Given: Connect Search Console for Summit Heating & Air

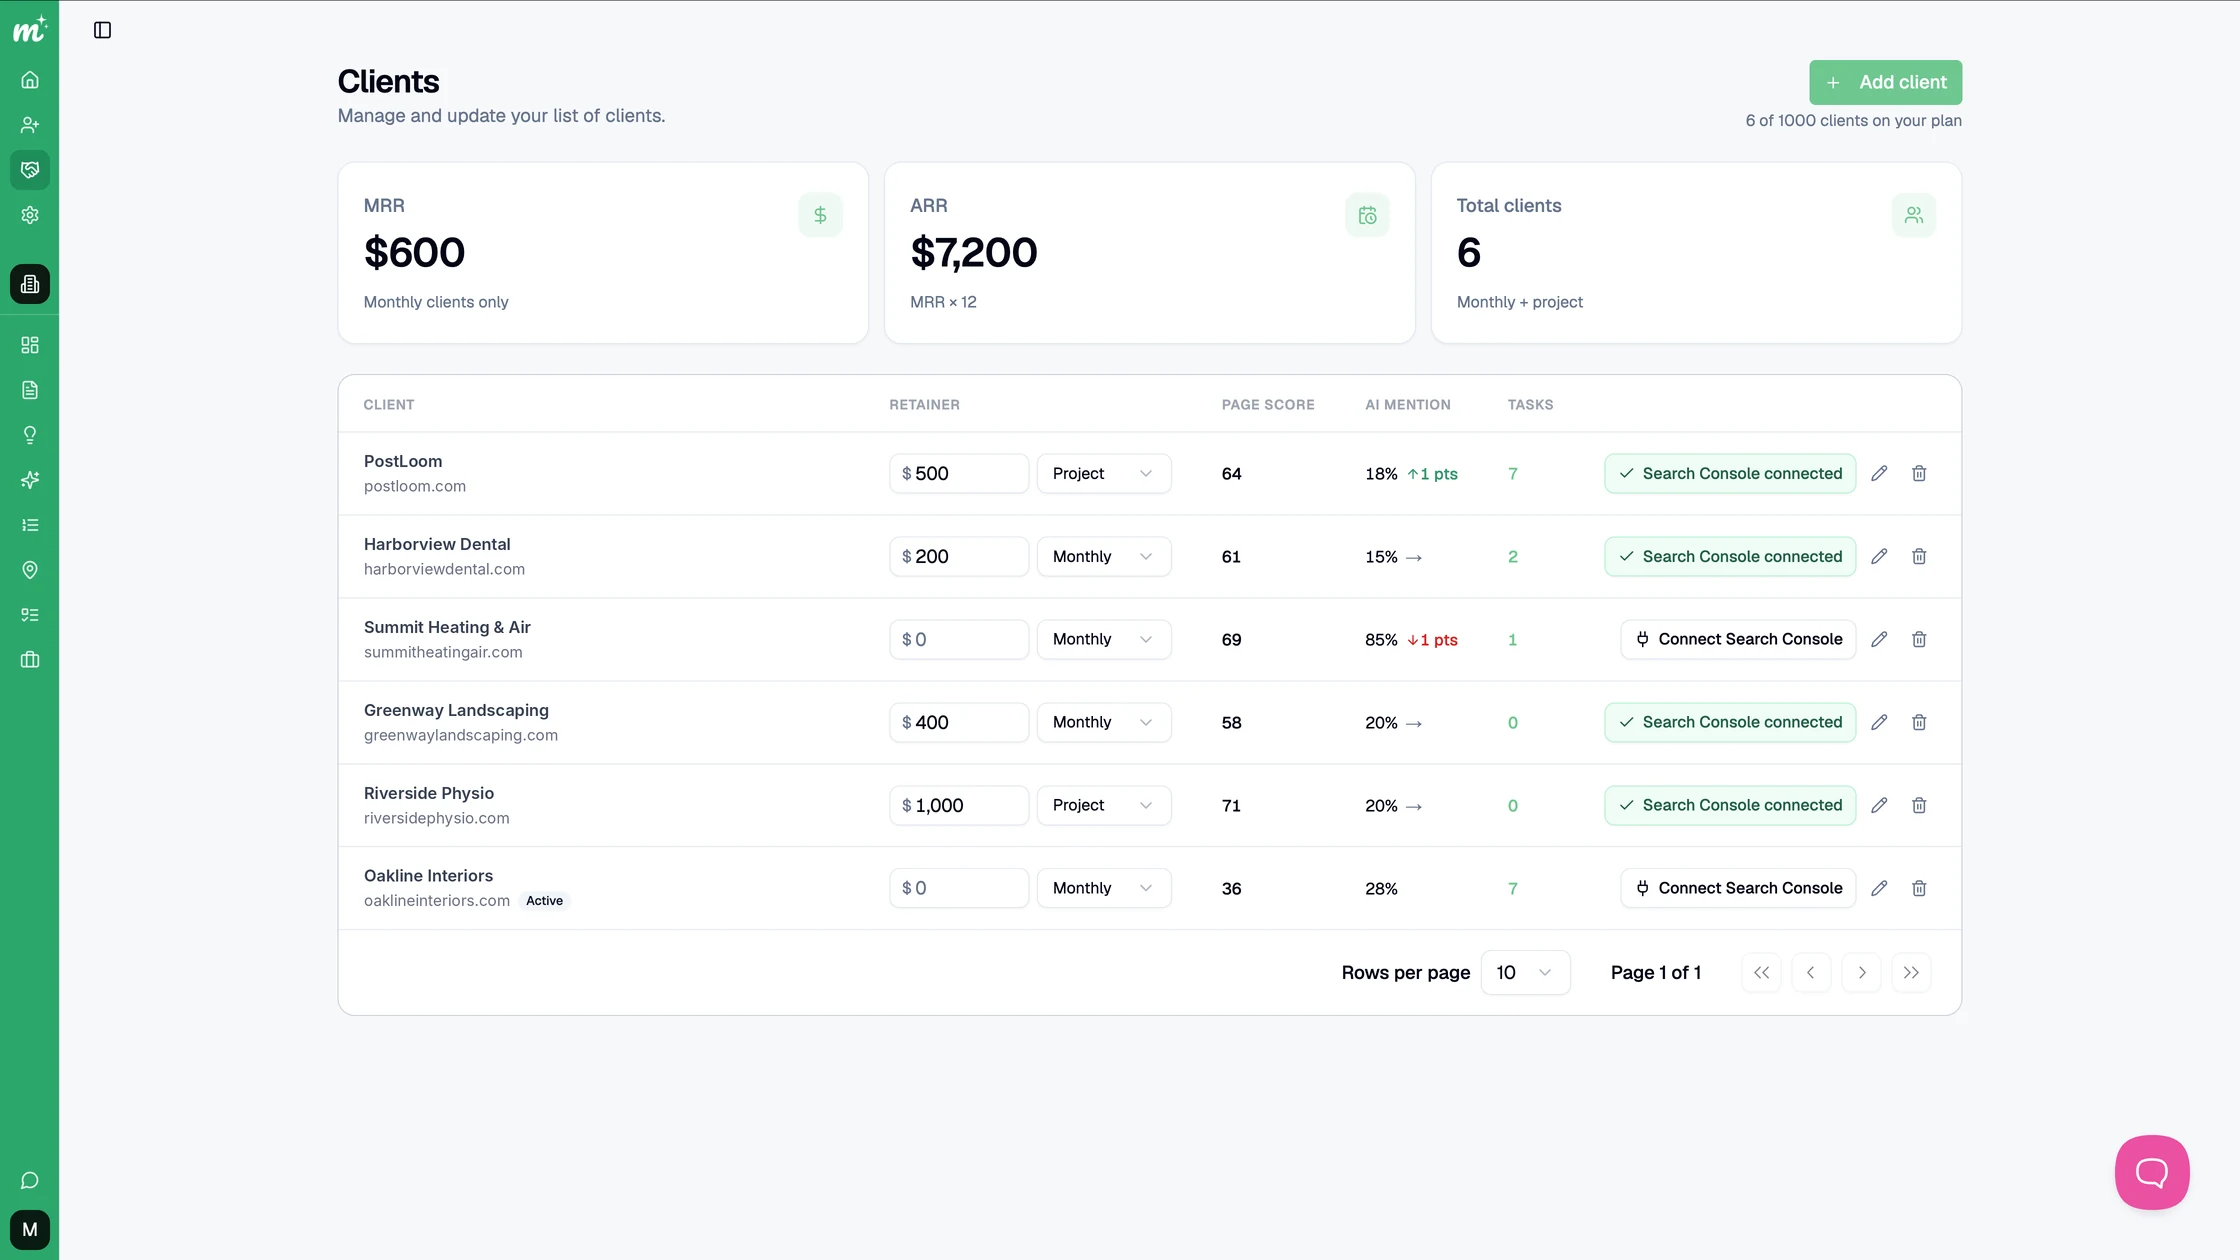Looking at the screenshot, I should [1738, 640].
